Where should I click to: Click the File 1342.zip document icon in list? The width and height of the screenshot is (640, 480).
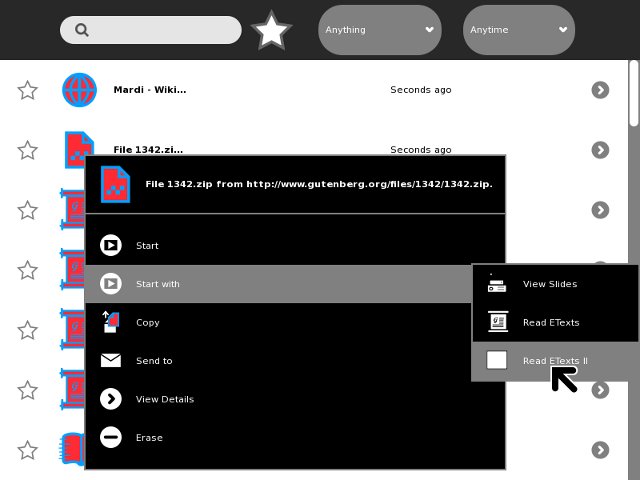79,150
